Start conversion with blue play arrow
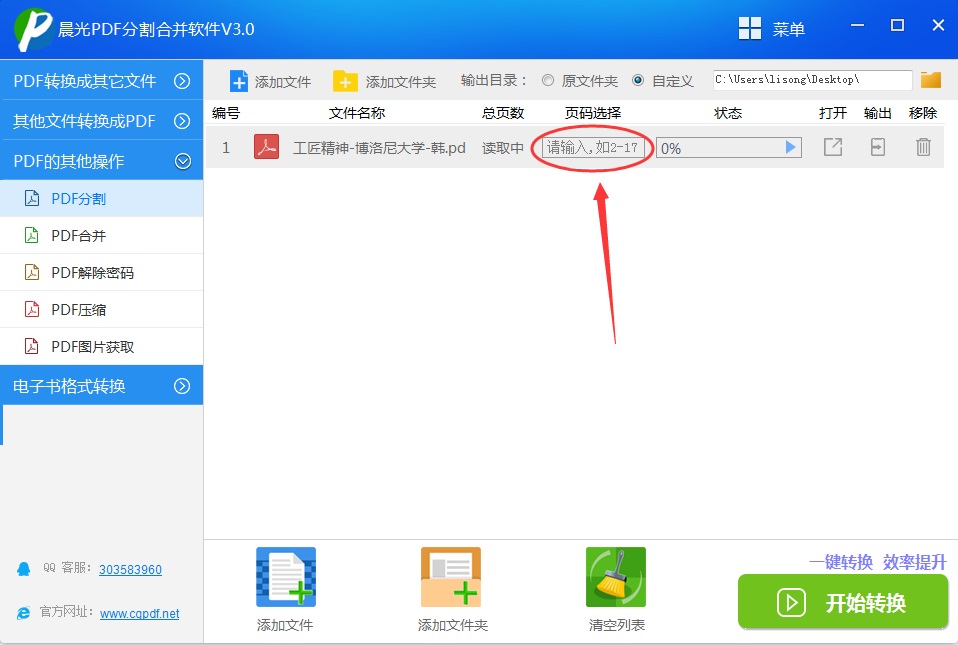 pyautogui.click(x=790, y=147)
